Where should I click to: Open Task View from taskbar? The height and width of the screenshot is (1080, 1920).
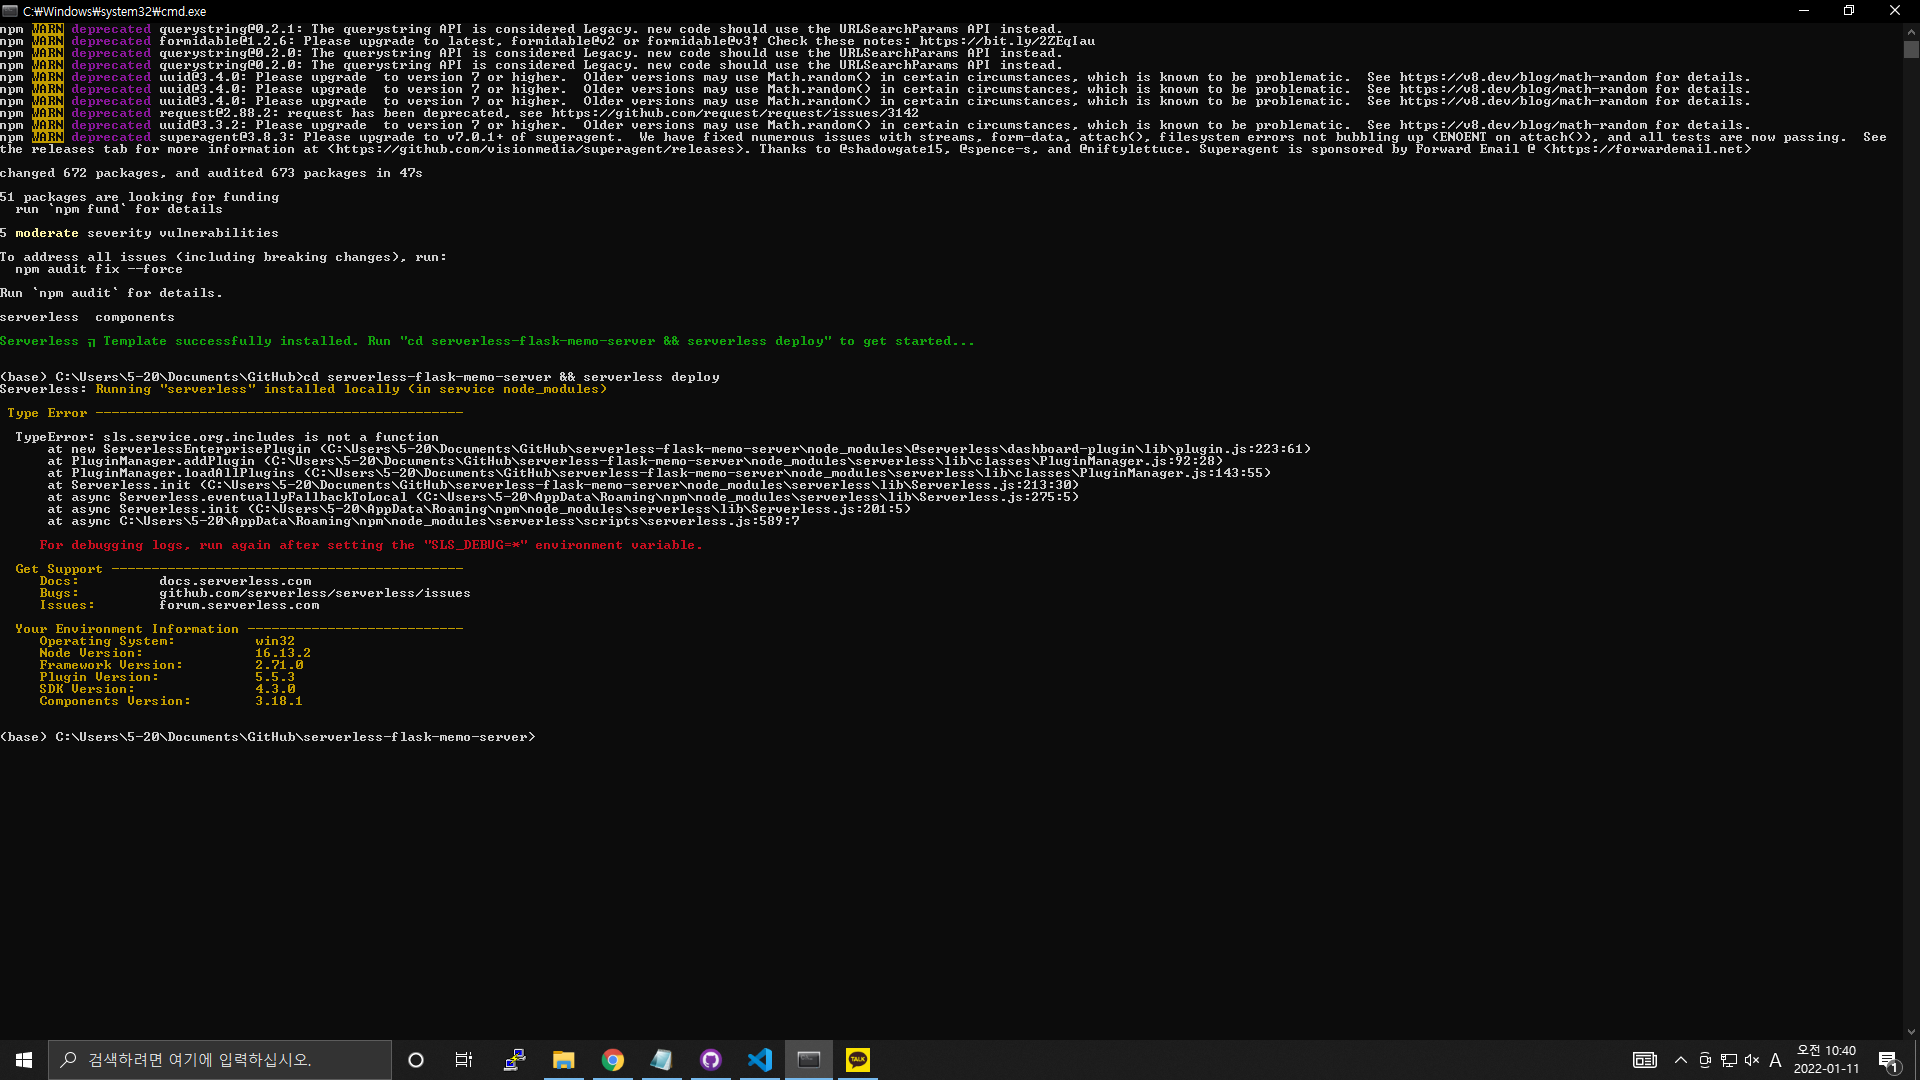tap(464, 1060)
